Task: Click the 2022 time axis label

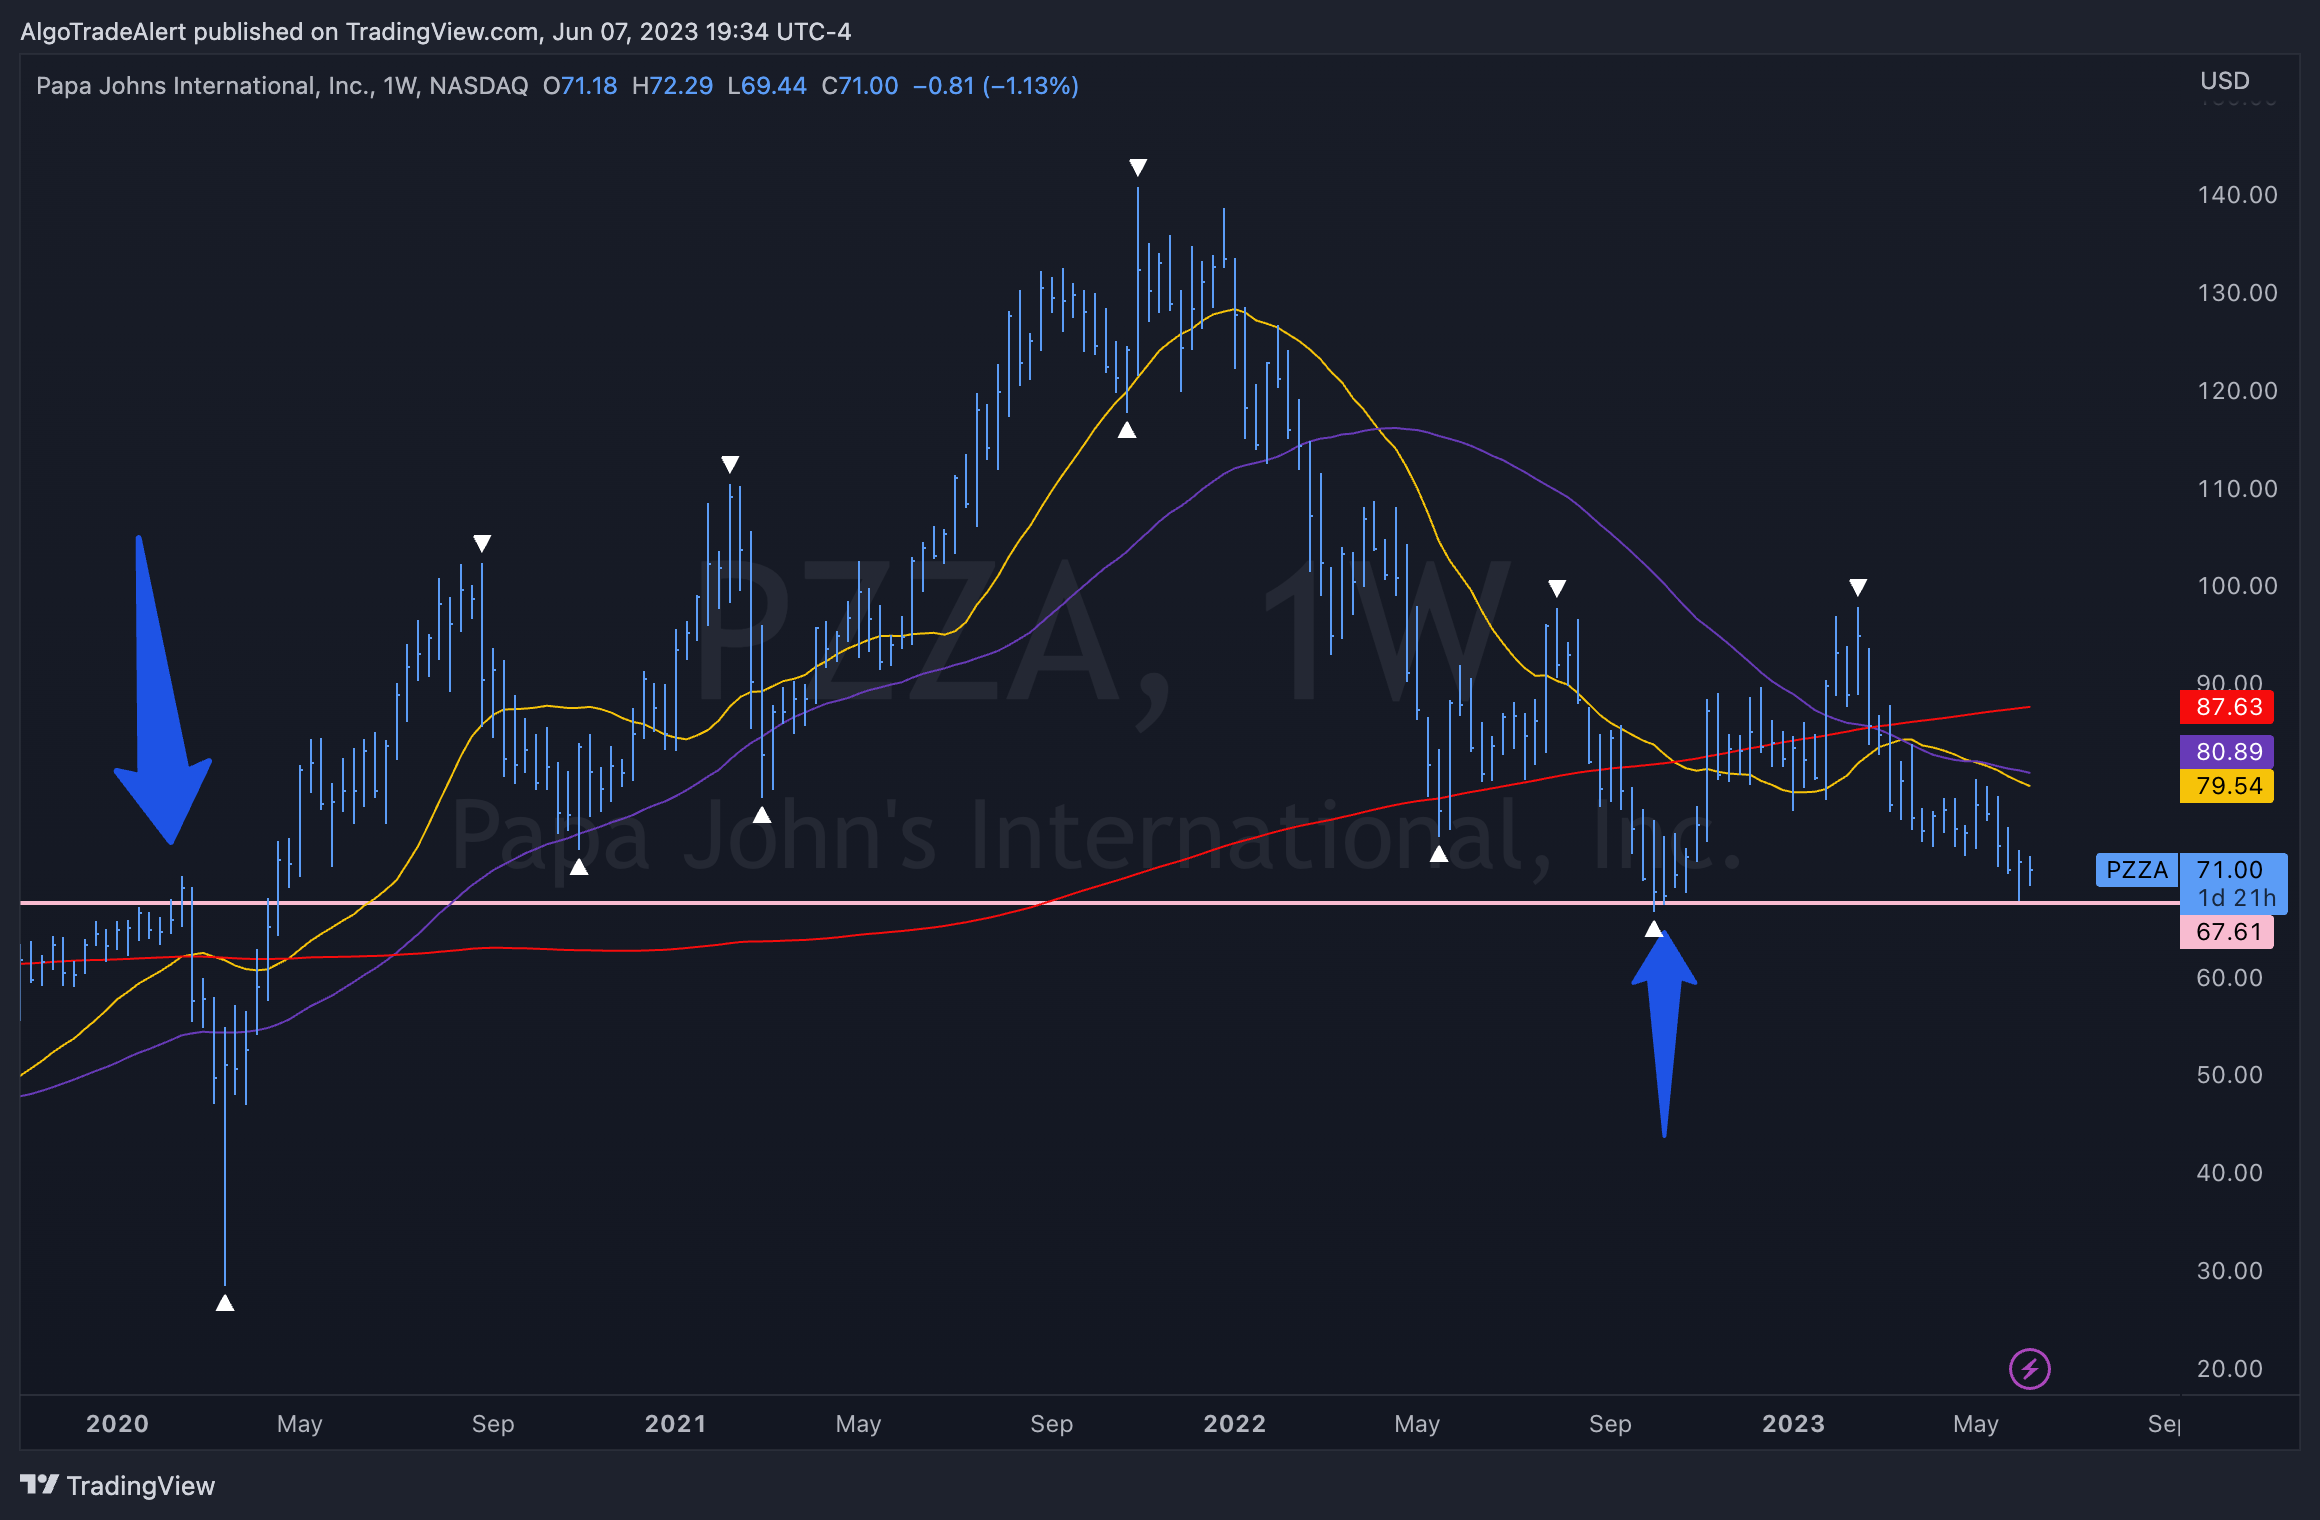Action: (1234, 1424)
